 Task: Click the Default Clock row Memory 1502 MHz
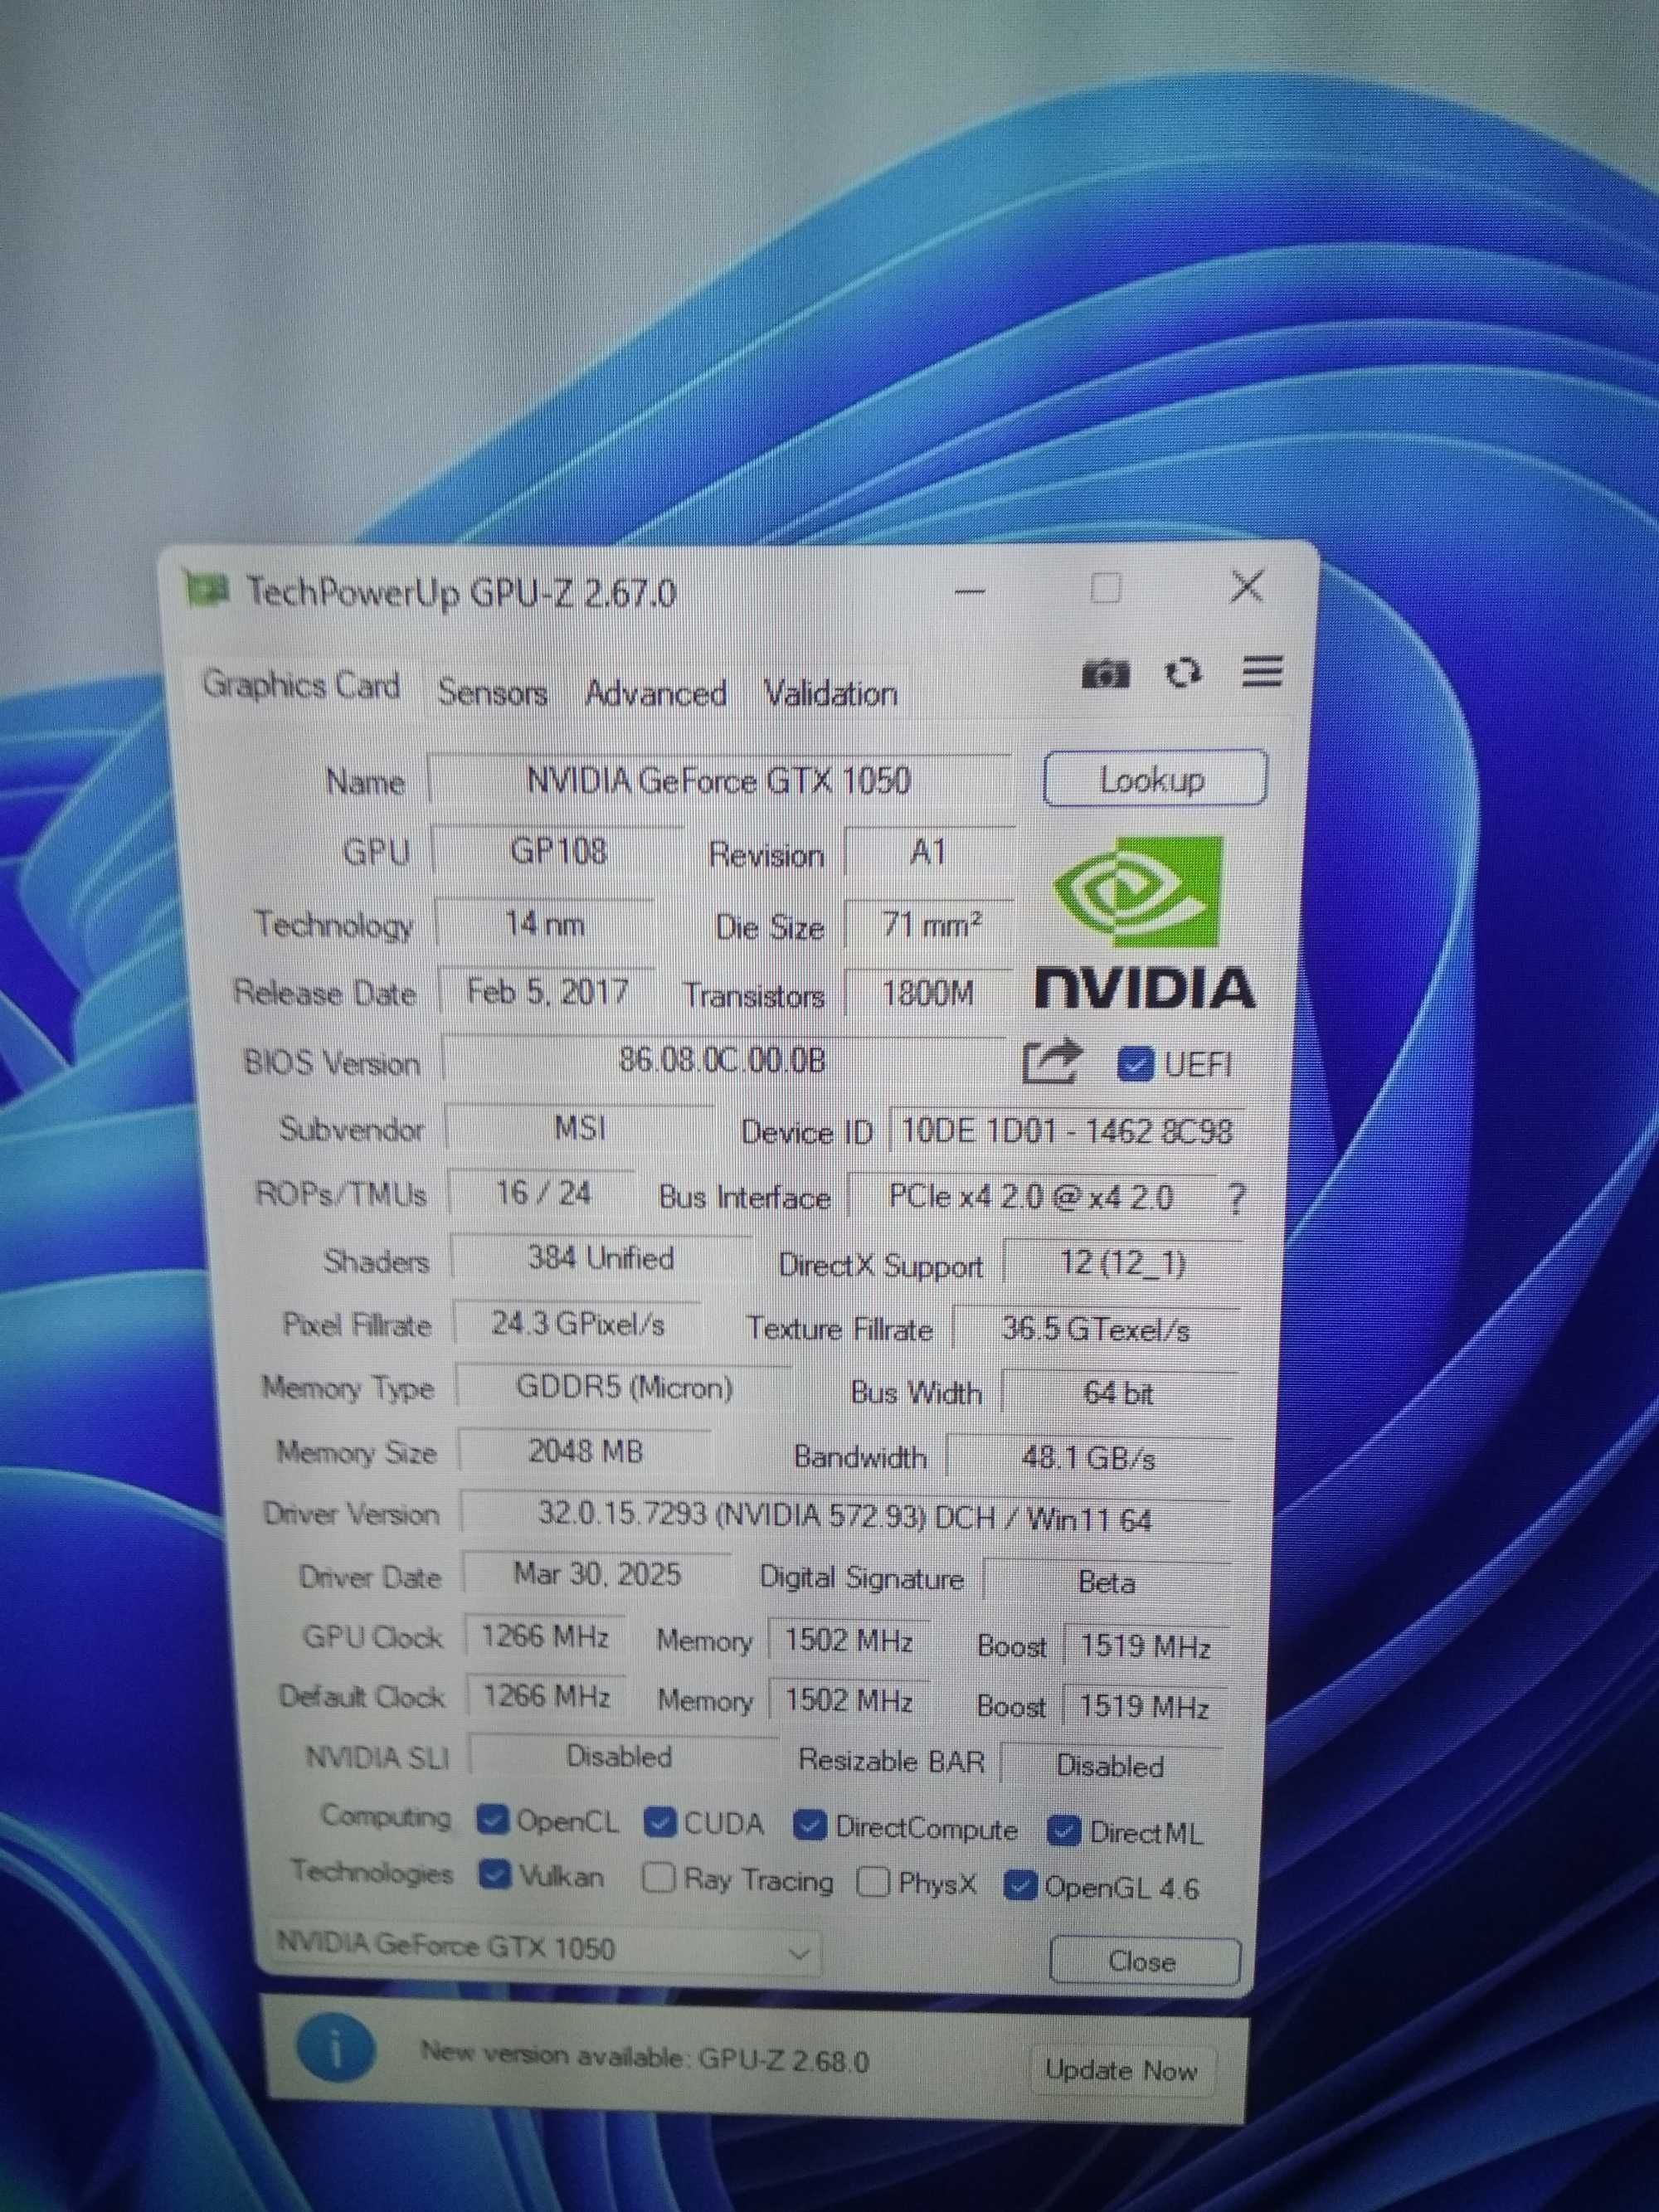point(848,1700)
